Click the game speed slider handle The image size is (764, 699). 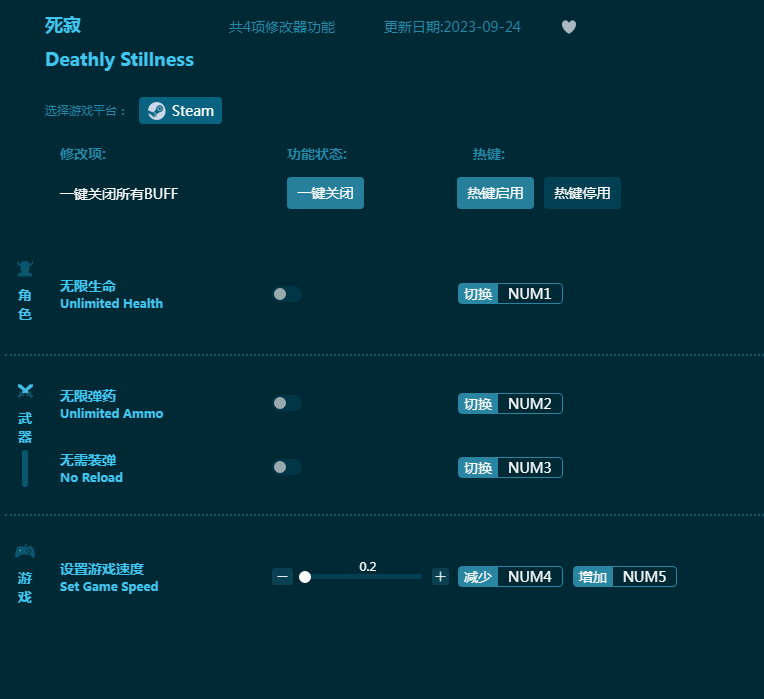pos(305,577)
